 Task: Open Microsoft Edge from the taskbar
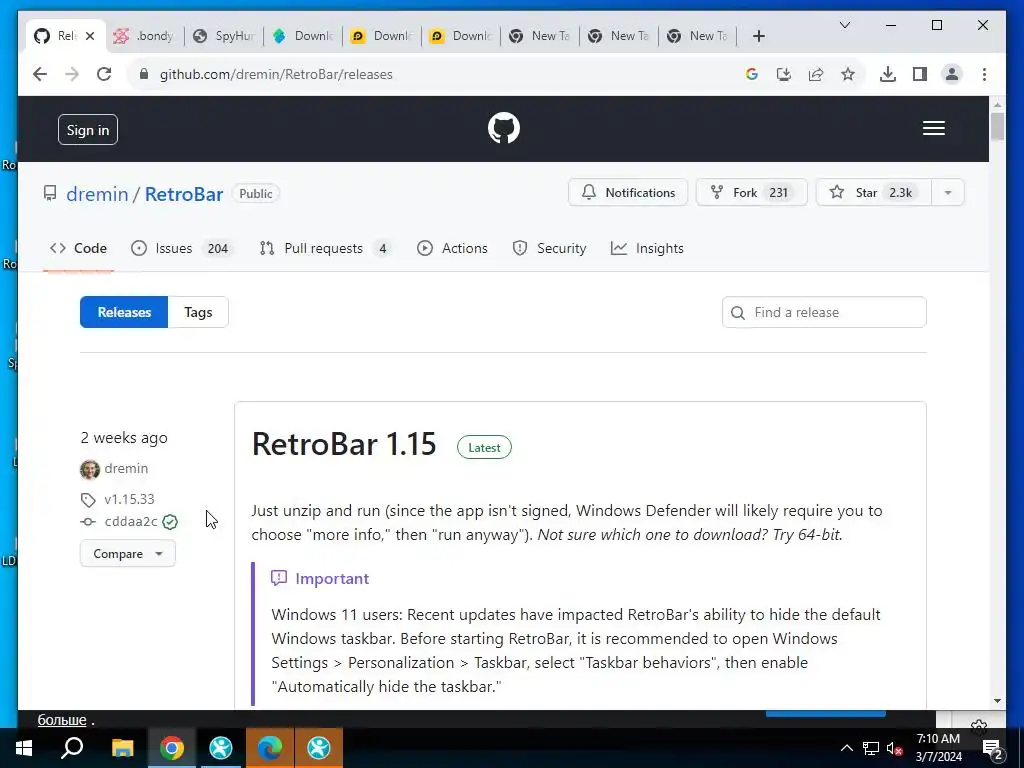click(x=270, y=748)
